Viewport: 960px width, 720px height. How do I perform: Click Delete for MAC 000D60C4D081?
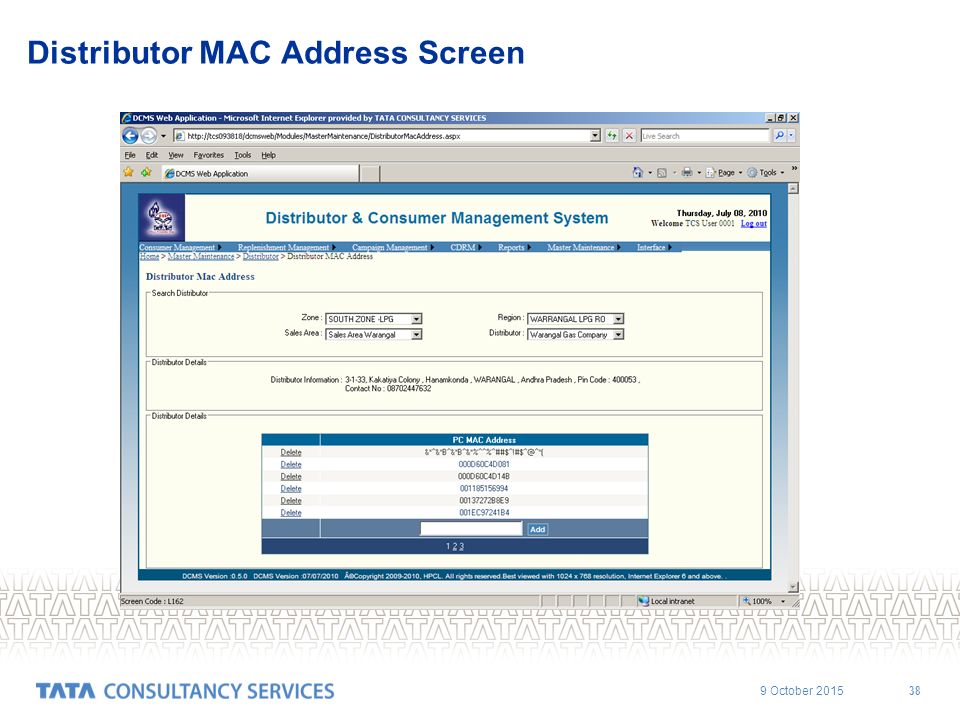[x=291, y=464]
